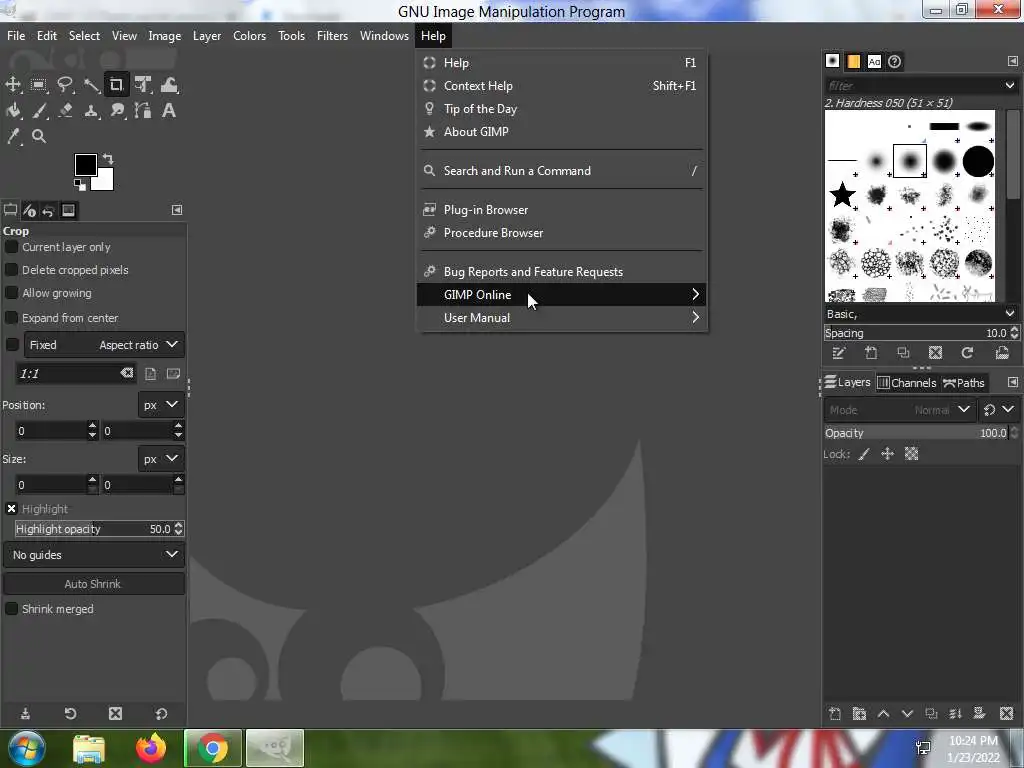Image resolution: width=1024 pixels, height=768 pixels.
Task: Open the layer Mode Normal dropdown
Action: [x=899, y=410]
